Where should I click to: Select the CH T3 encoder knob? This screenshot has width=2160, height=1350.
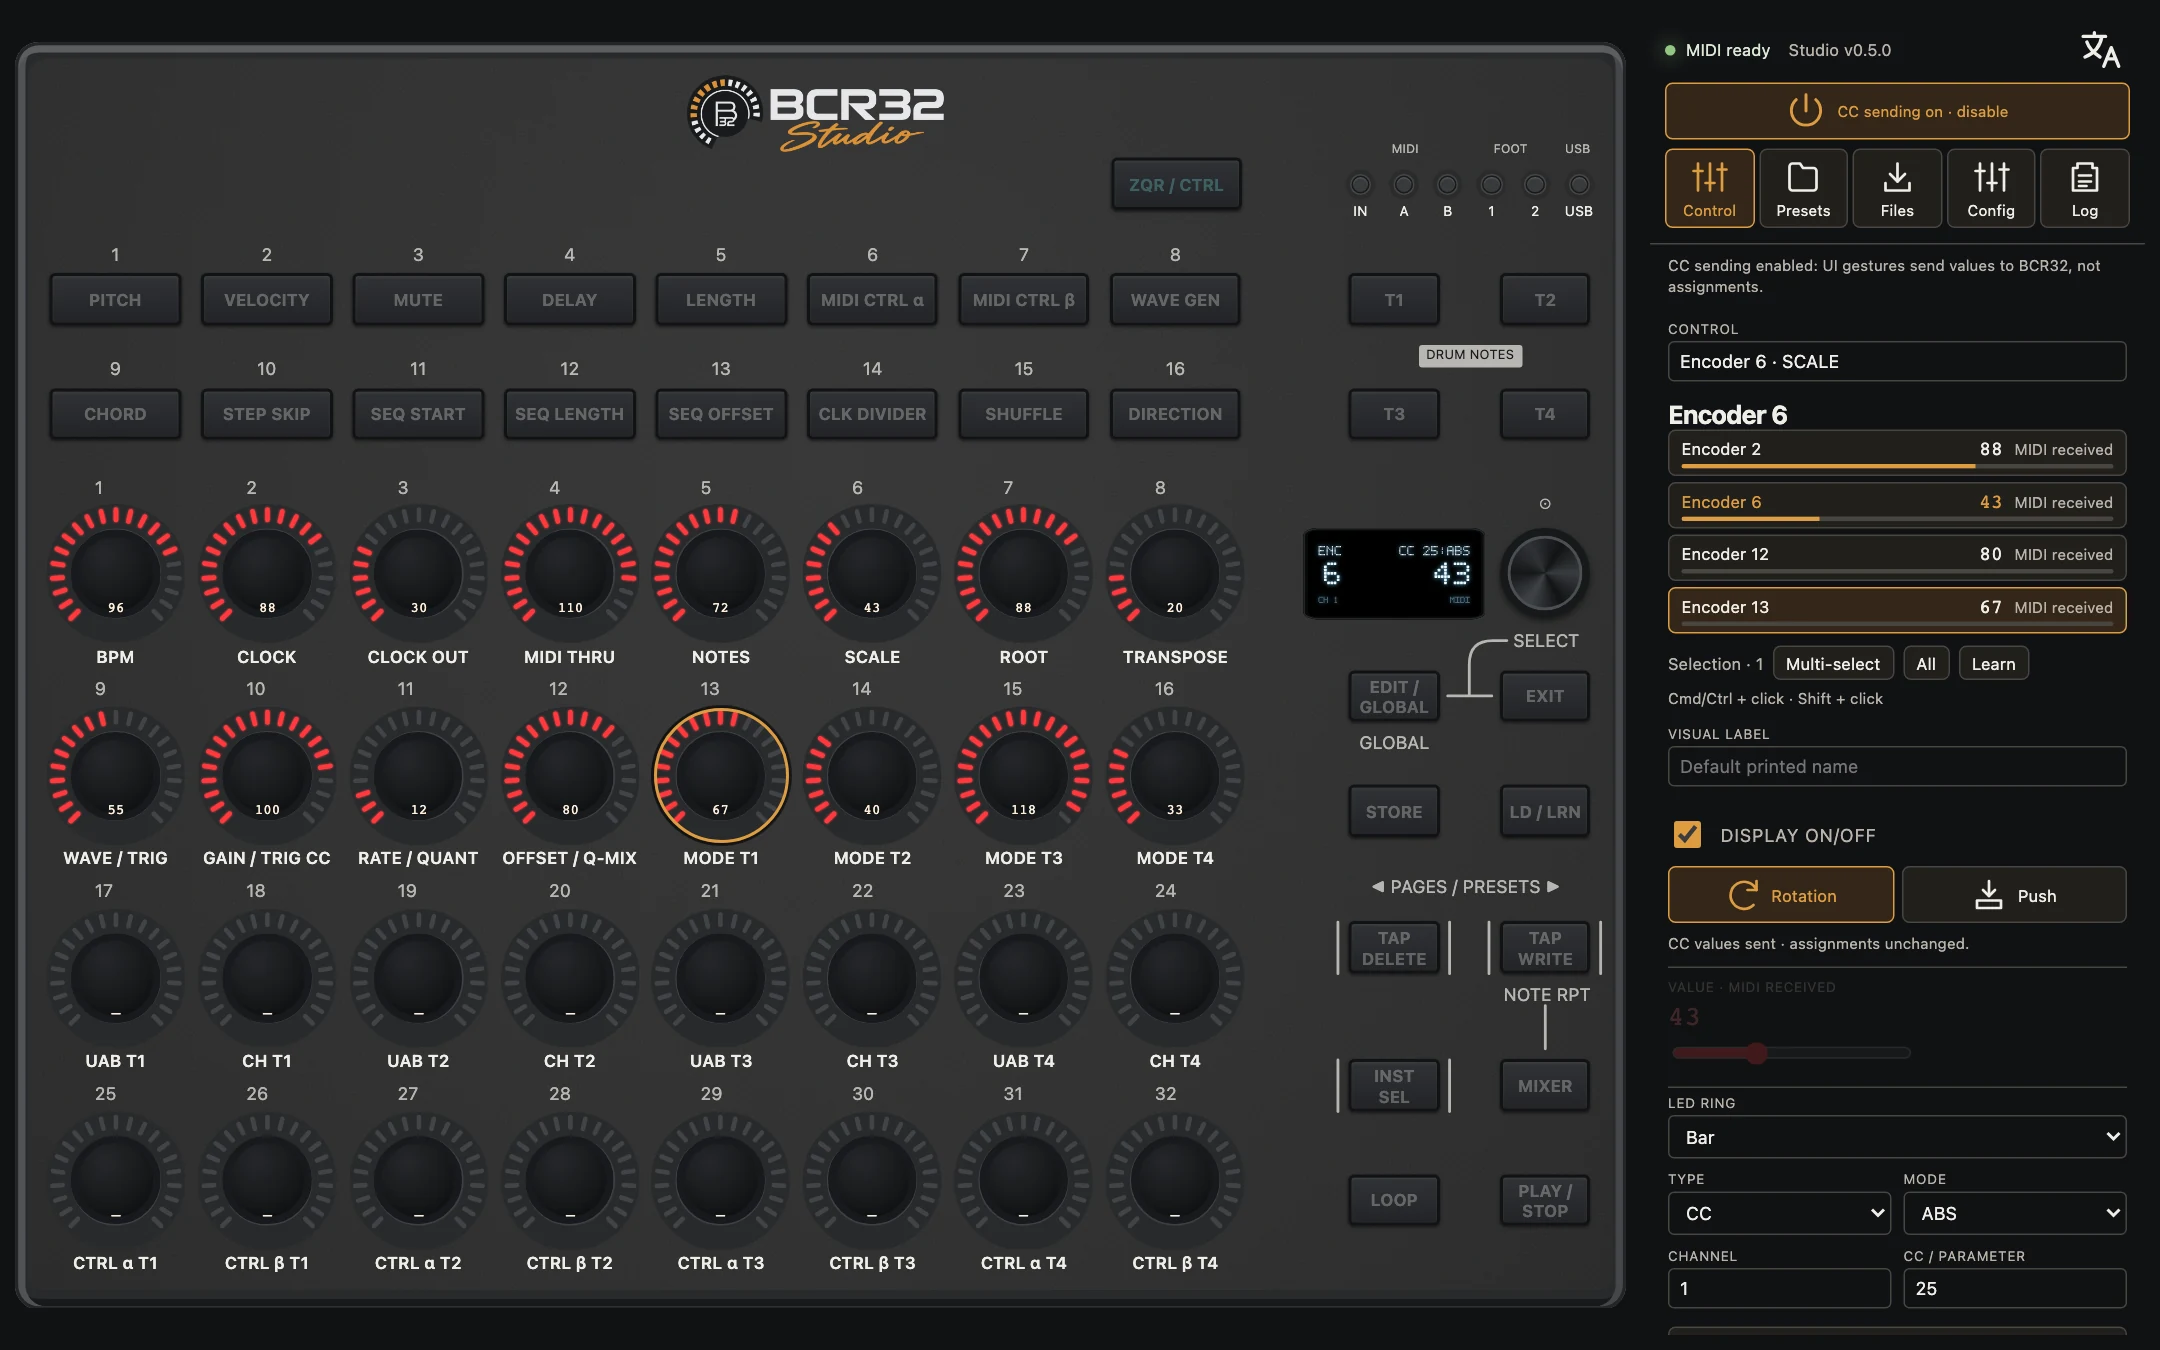click(872, 977)
